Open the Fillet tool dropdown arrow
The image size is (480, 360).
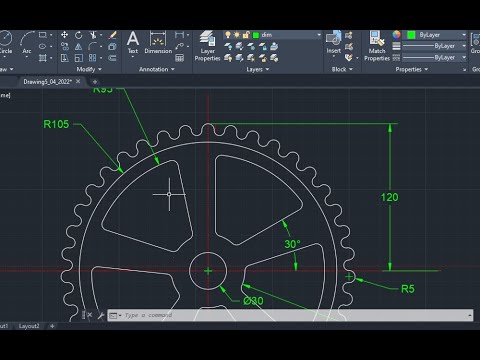101,47
